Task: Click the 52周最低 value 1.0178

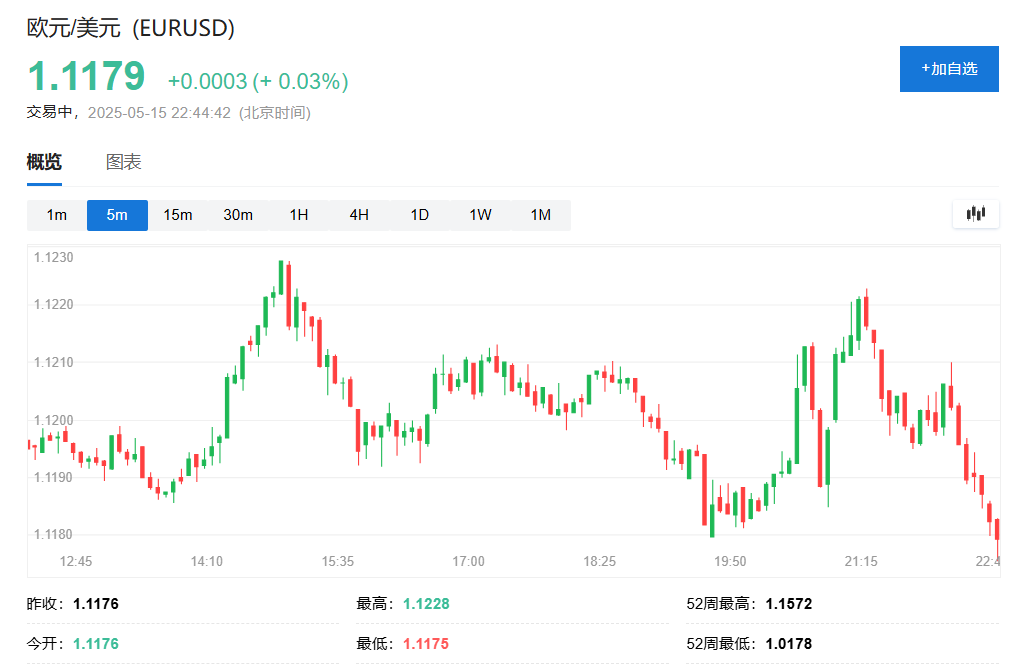Action: (x=788, y=644)
